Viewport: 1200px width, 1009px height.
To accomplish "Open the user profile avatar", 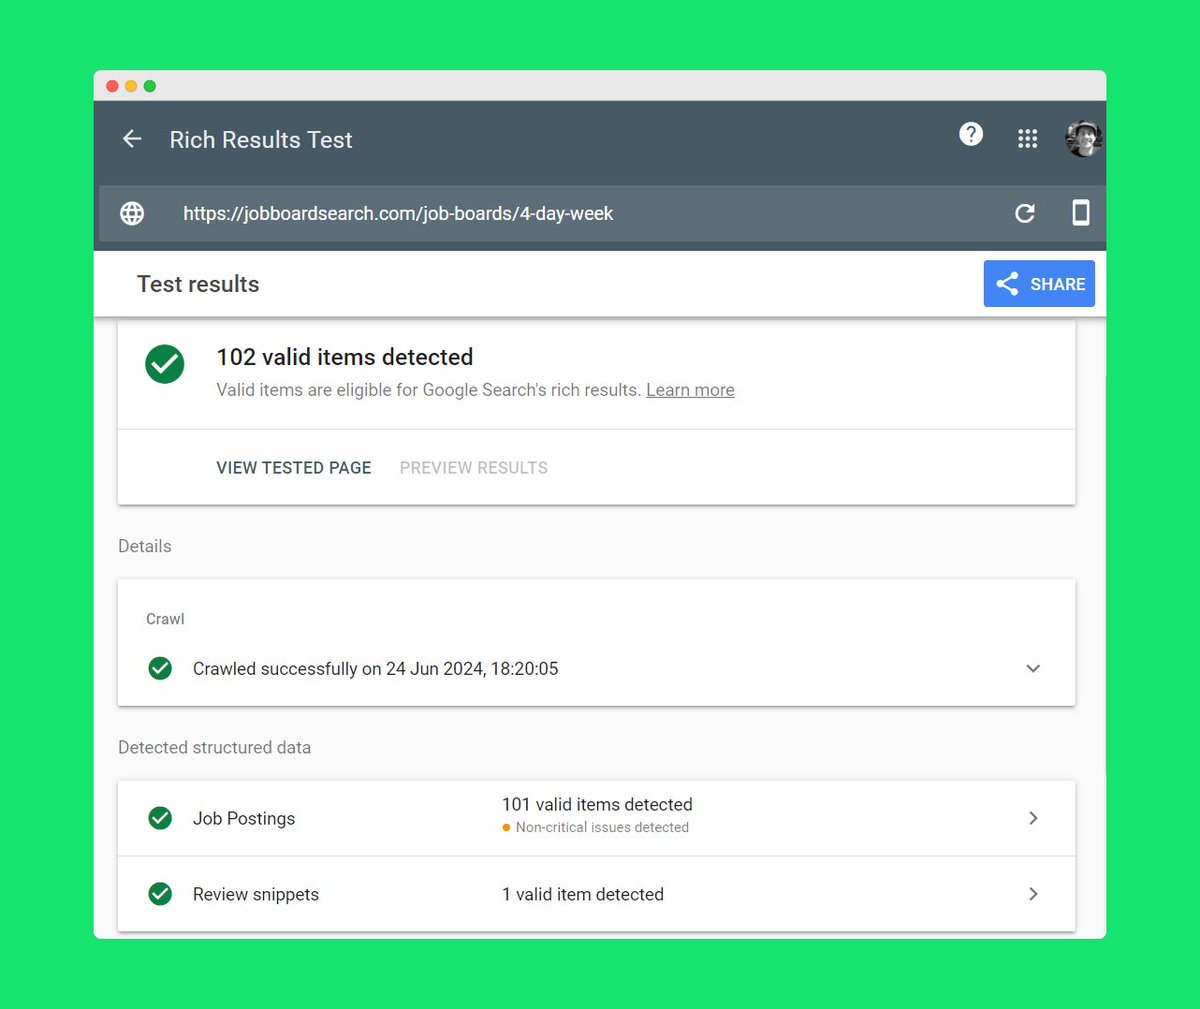I will (1084, 138).
